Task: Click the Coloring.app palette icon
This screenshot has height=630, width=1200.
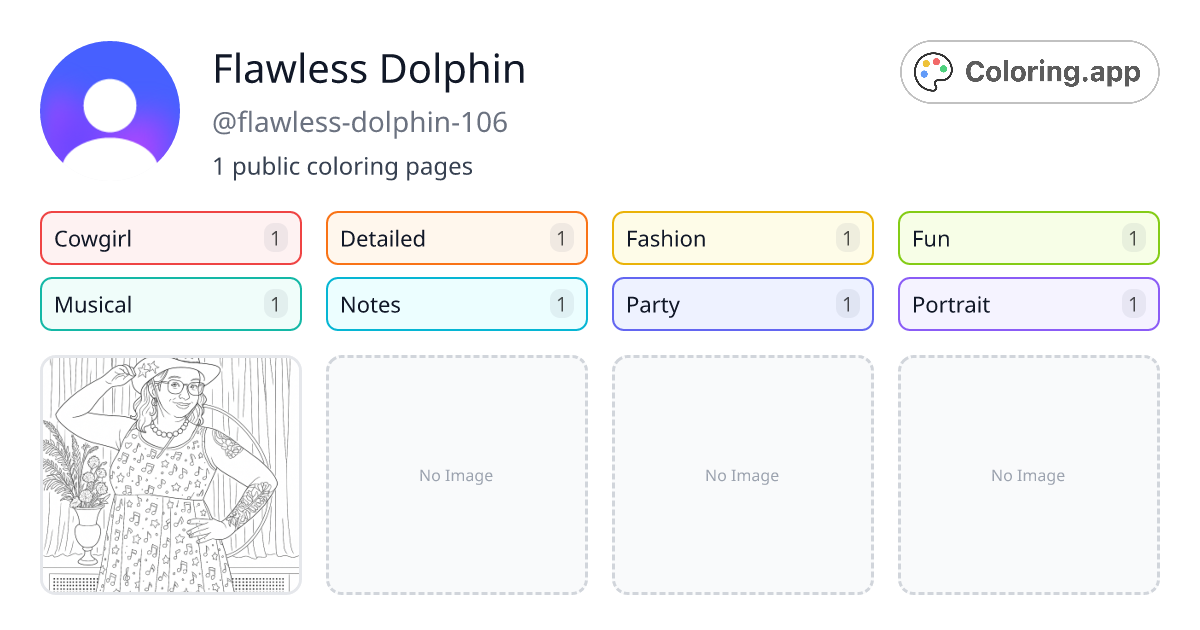Action: click(x=933, y=70)
